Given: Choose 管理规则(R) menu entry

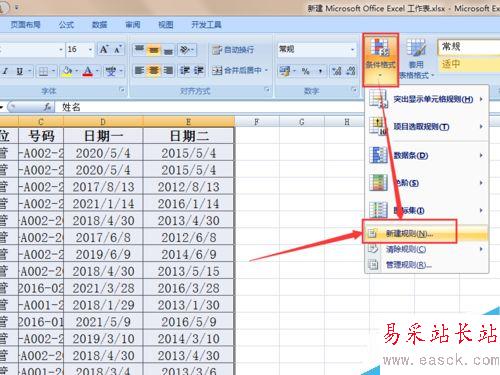Looking at the screenshot, I should (x=426, y=265).
